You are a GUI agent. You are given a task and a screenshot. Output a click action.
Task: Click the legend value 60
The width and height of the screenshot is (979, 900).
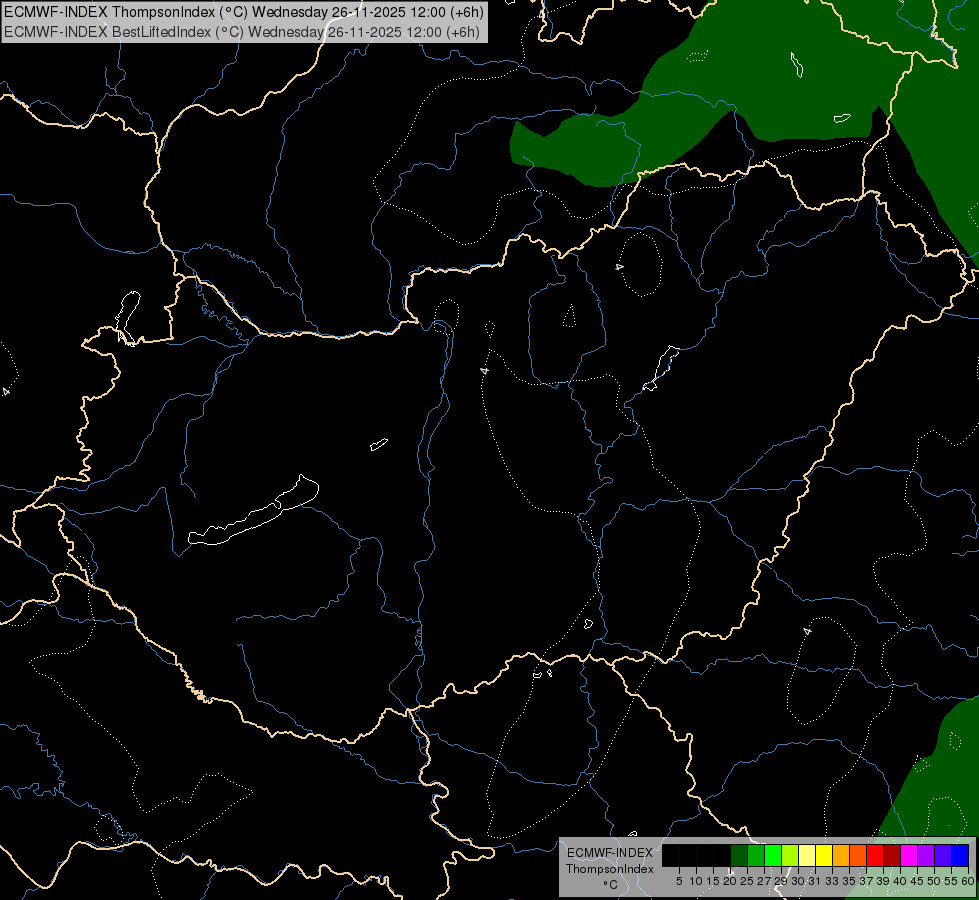pos(968,881)
